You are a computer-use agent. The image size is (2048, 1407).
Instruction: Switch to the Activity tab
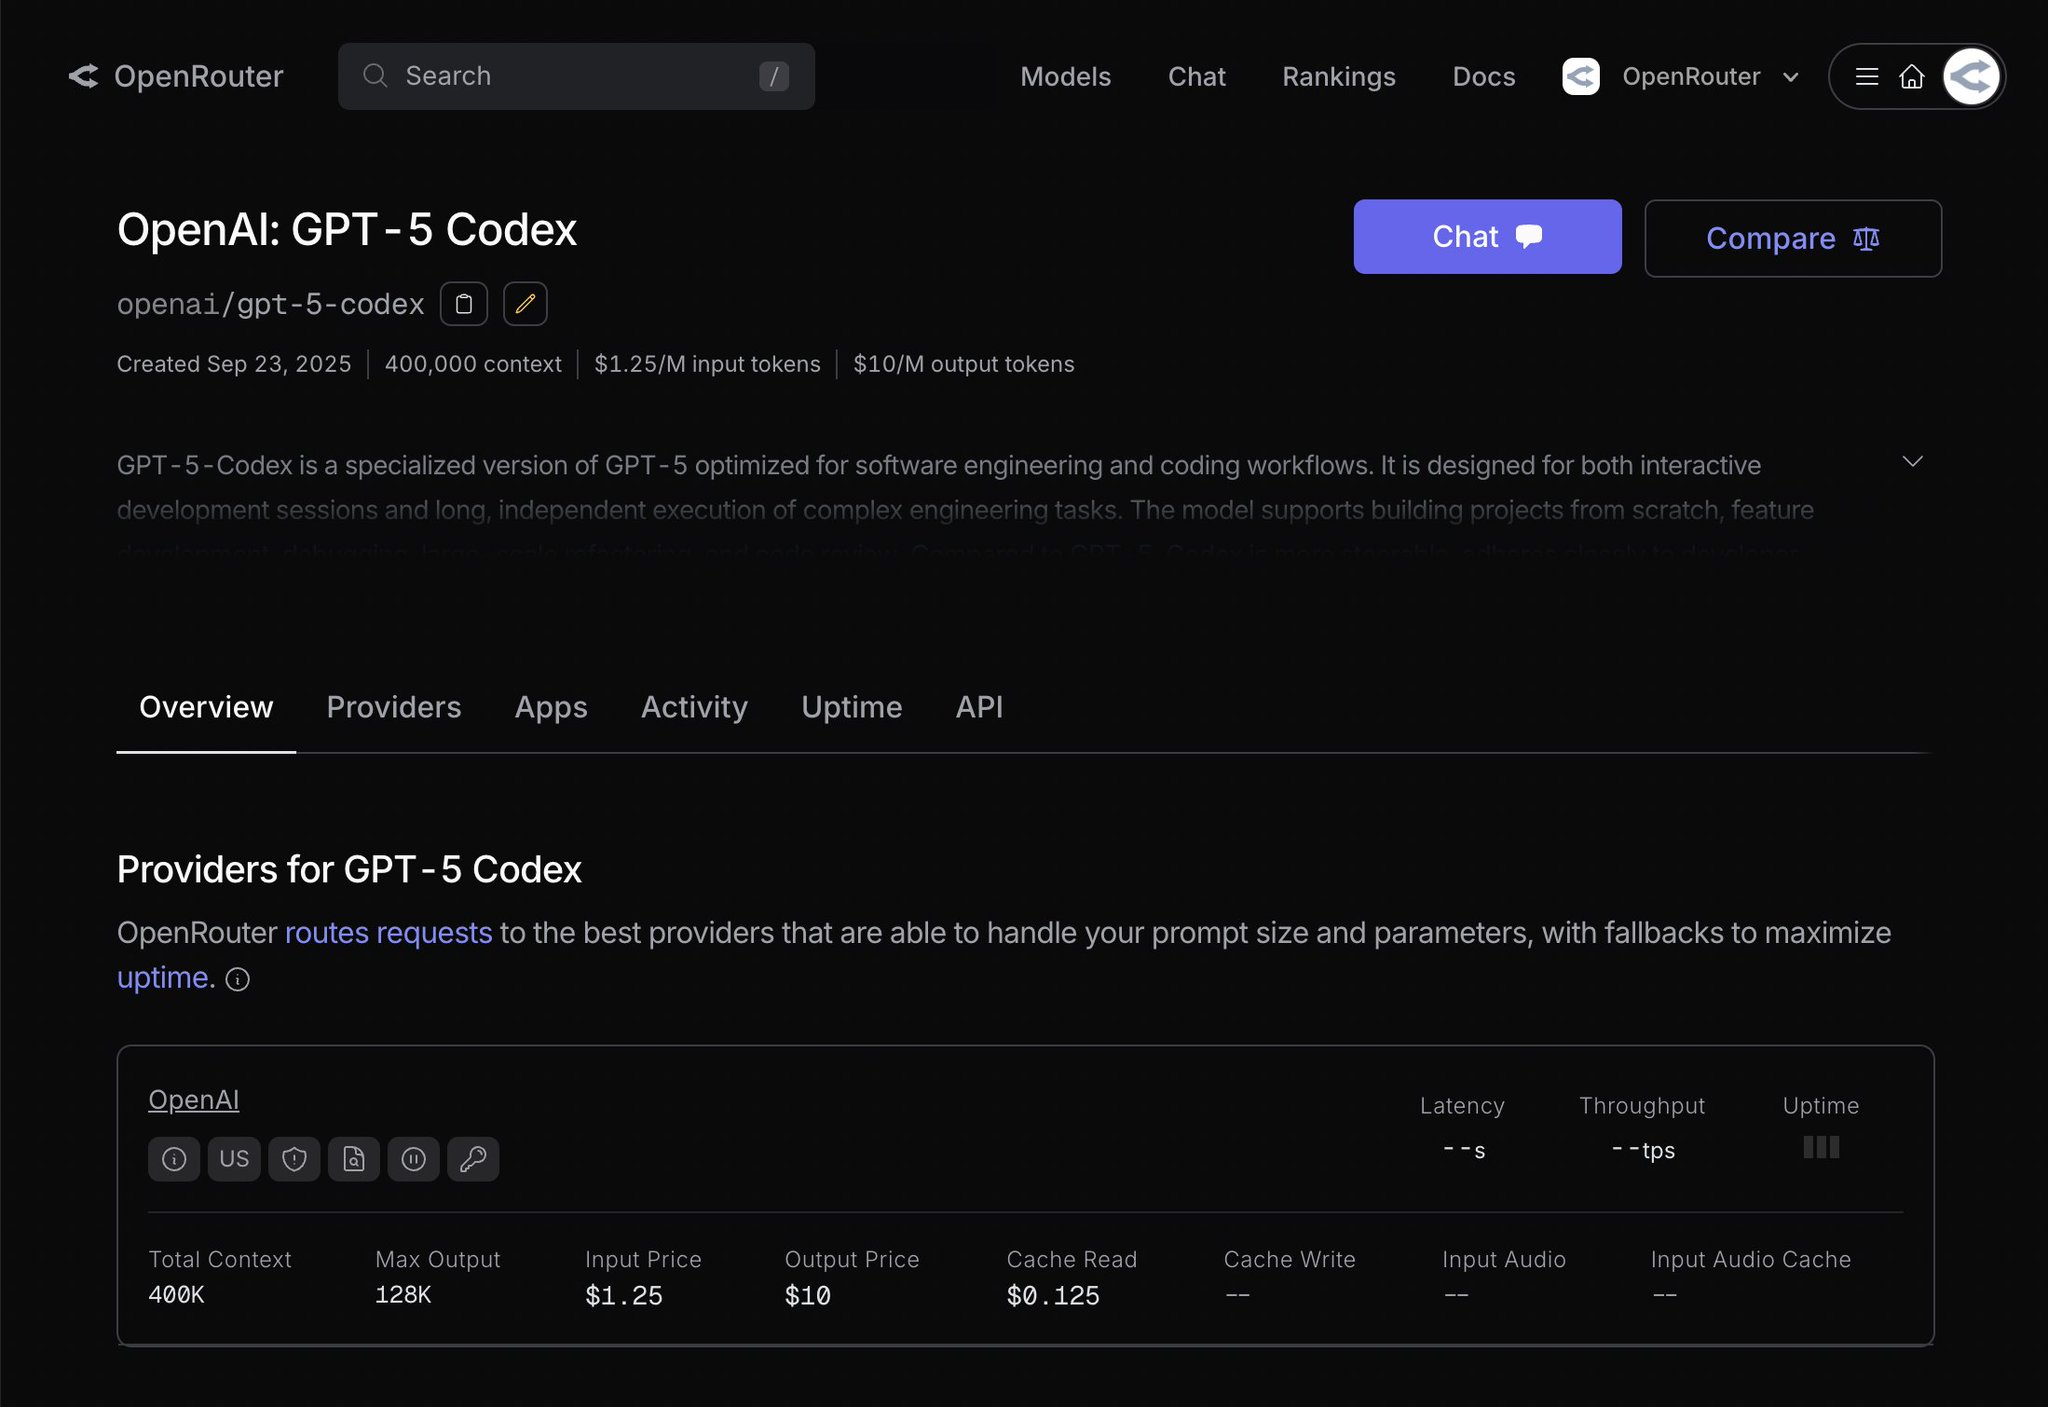(694, 707)
